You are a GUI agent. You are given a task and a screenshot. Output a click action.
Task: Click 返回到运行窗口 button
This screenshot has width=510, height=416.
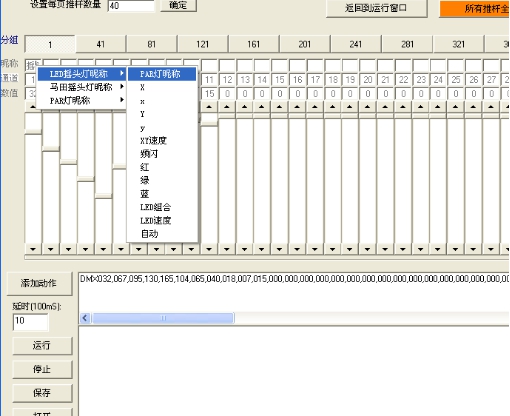click(x=376, y=8)
